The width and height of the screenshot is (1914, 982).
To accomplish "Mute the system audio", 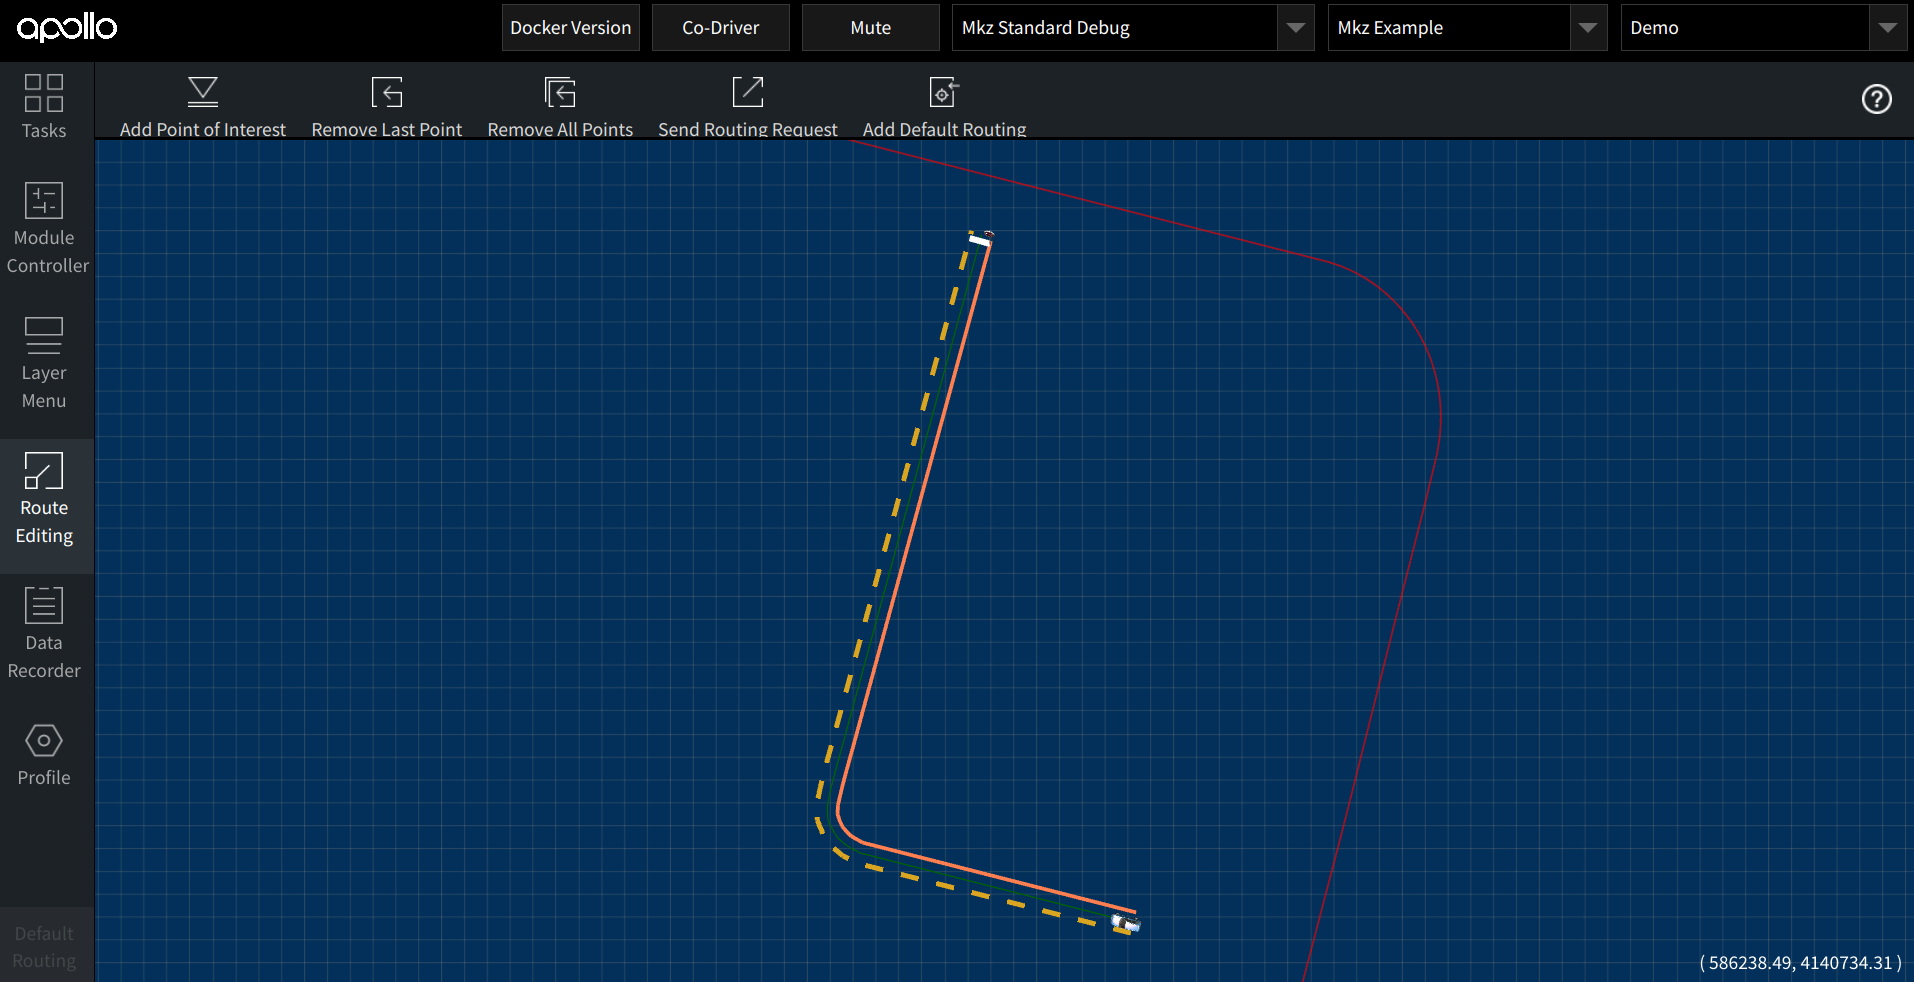I will coord(869,27).
